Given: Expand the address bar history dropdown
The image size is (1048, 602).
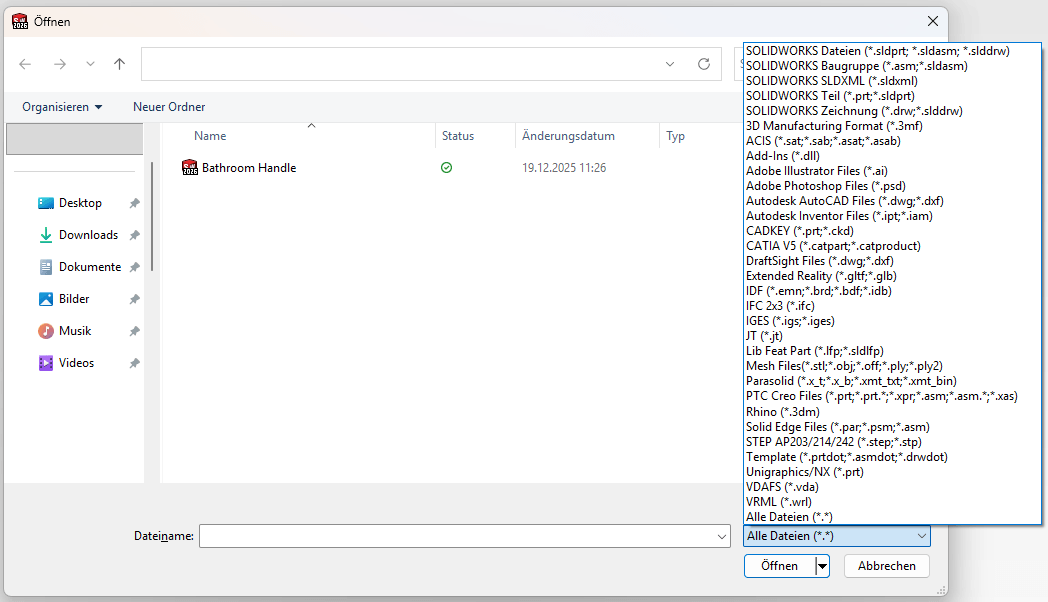Looking at the screenshot, I should (x=669, y=63).
